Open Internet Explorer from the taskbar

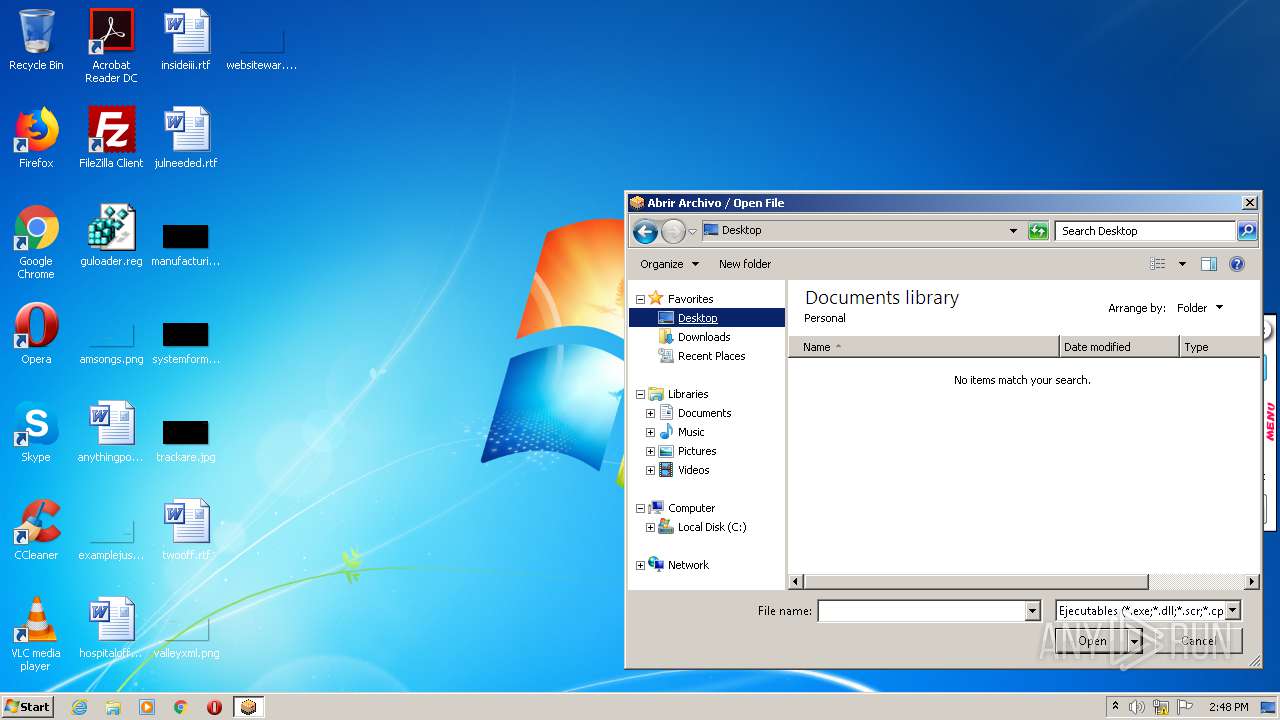(79, 707)
